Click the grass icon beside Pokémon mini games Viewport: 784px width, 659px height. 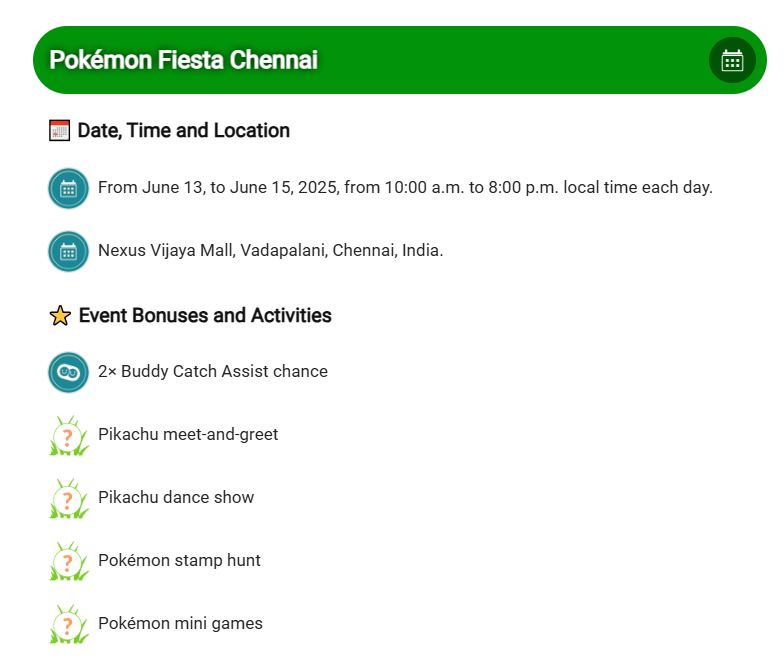[x=68, y=625]
